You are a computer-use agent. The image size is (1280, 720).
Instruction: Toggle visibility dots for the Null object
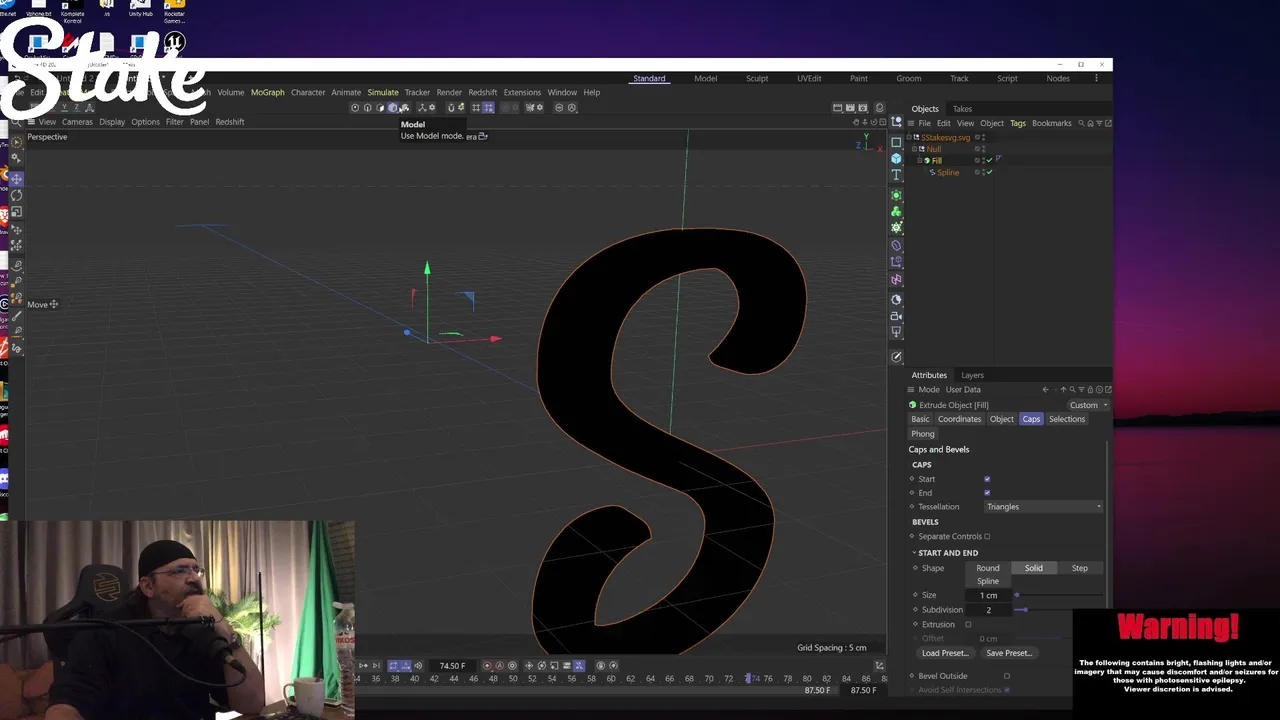point(983,149)
